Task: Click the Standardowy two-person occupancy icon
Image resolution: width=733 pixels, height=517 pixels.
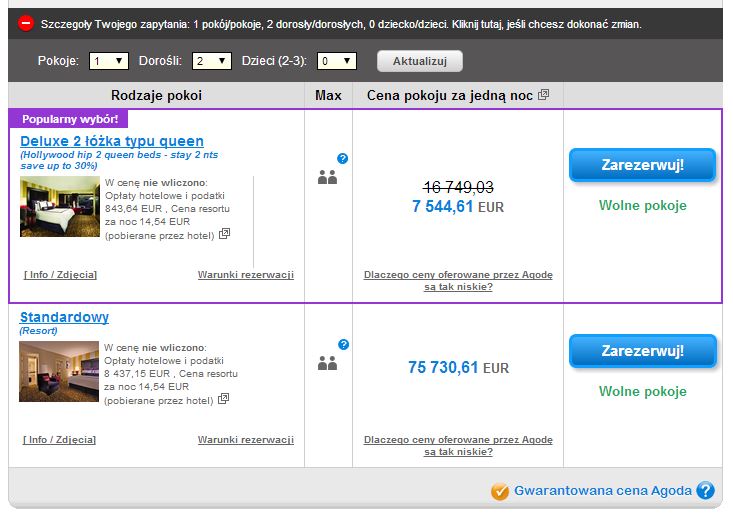Action: (327, 363)
